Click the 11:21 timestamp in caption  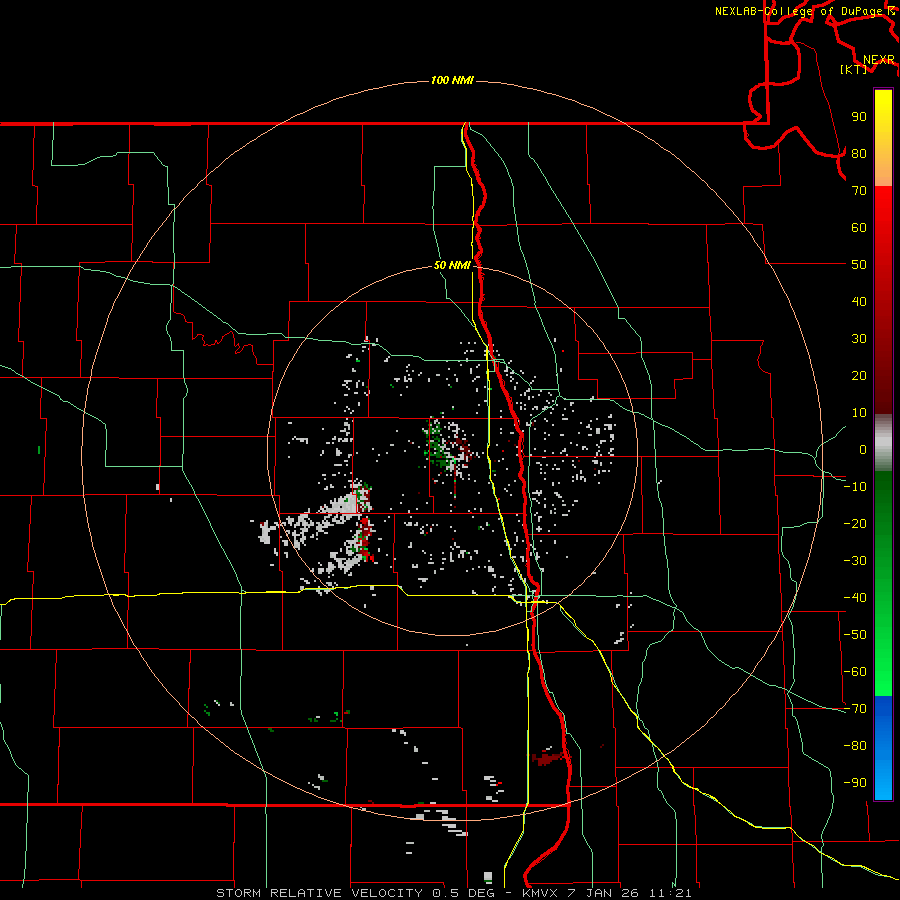point(670,893)
